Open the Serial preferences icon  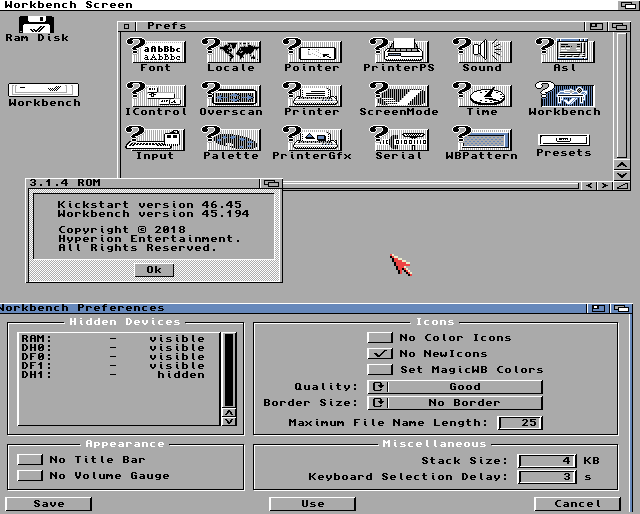[398, 139]
